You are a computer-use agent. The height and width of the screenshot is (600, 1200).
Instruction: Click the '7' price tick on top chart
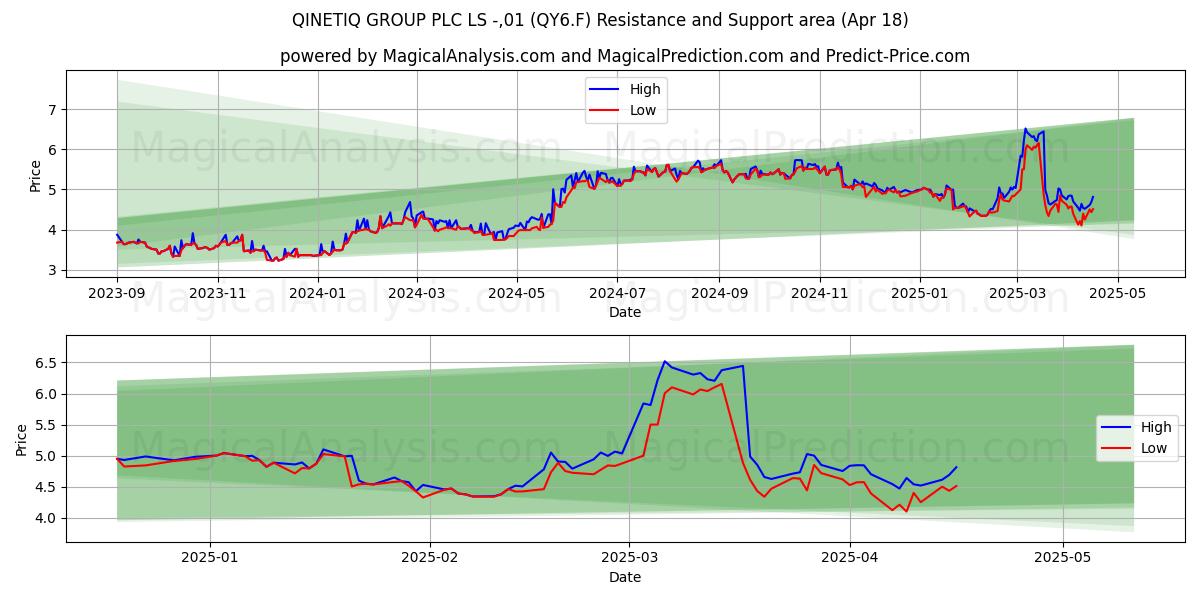coord(54,109)
